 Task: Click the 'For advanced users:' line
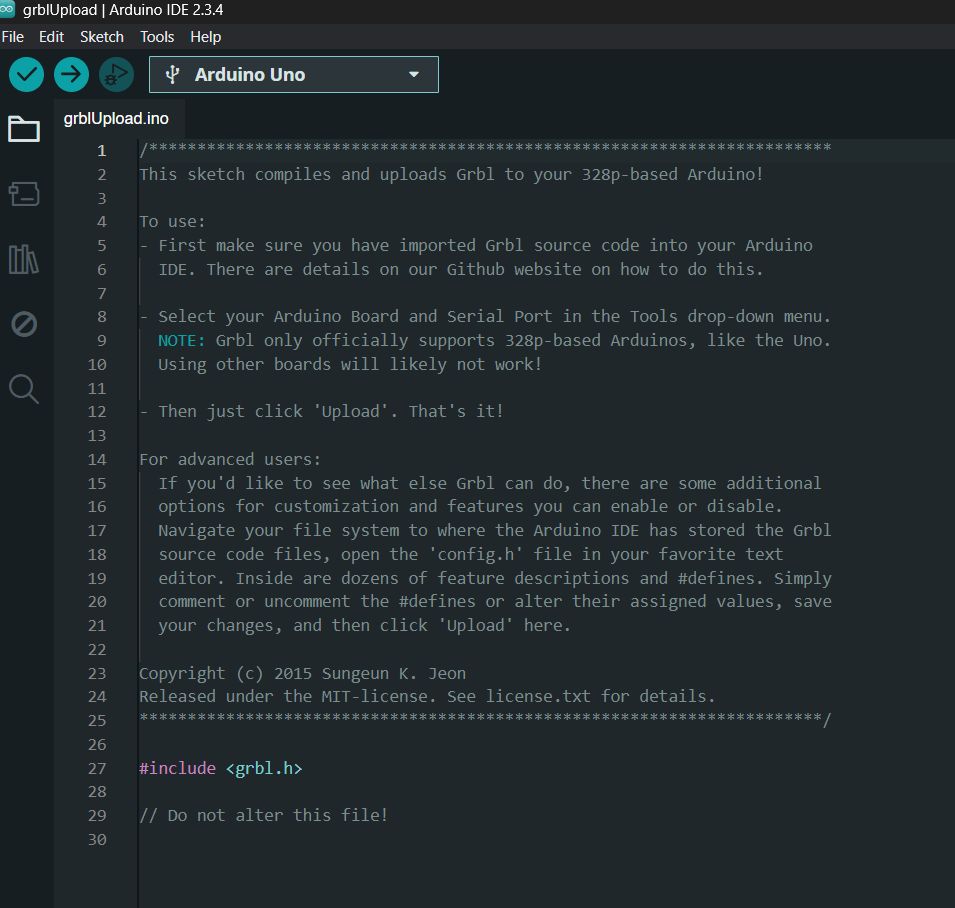[230, 459]
